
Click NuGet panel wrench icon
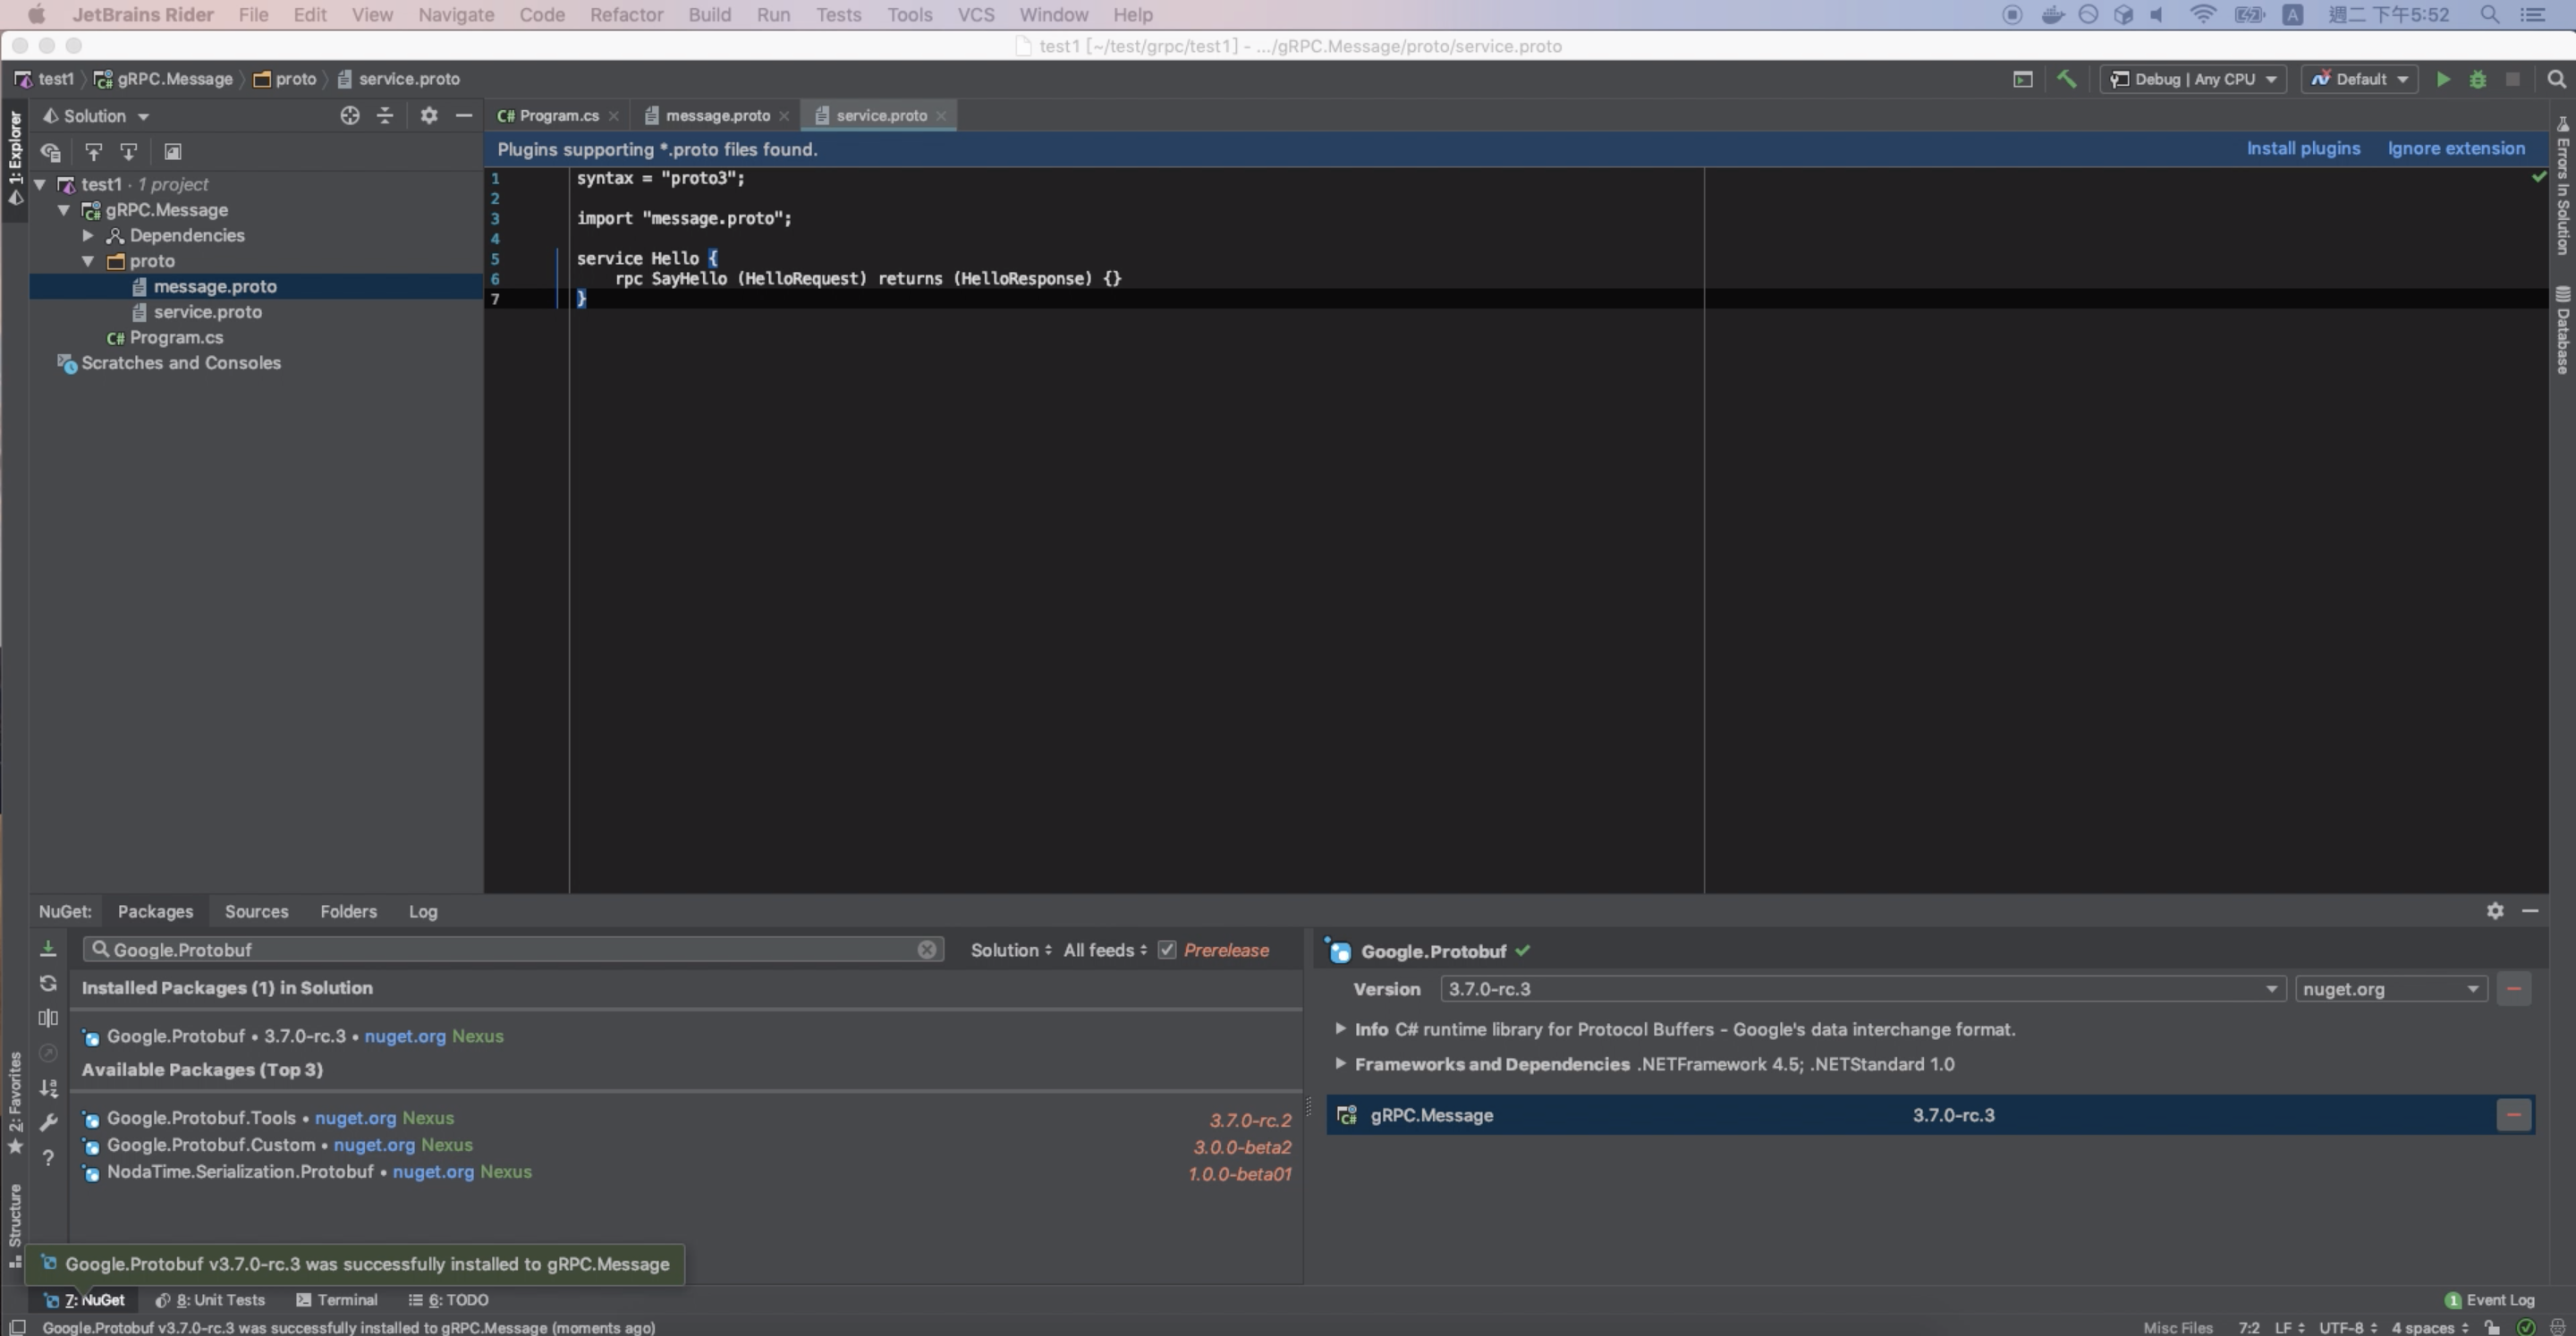[48, 1123]
